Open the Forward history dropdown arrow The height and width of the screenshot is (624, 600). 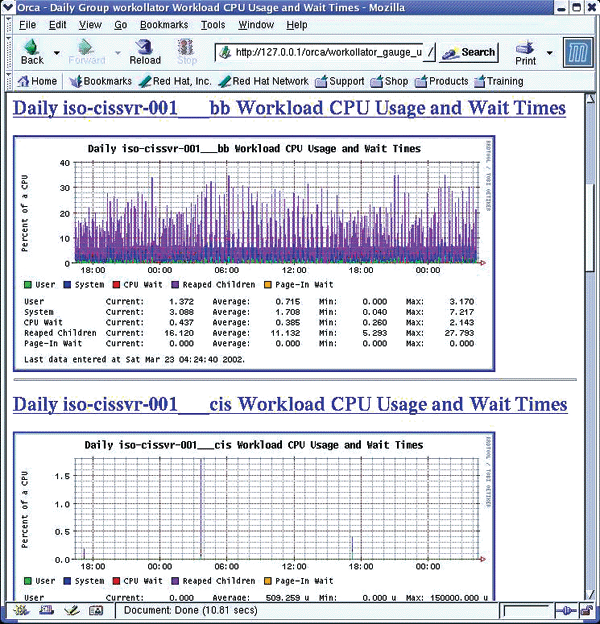[111, 52]
